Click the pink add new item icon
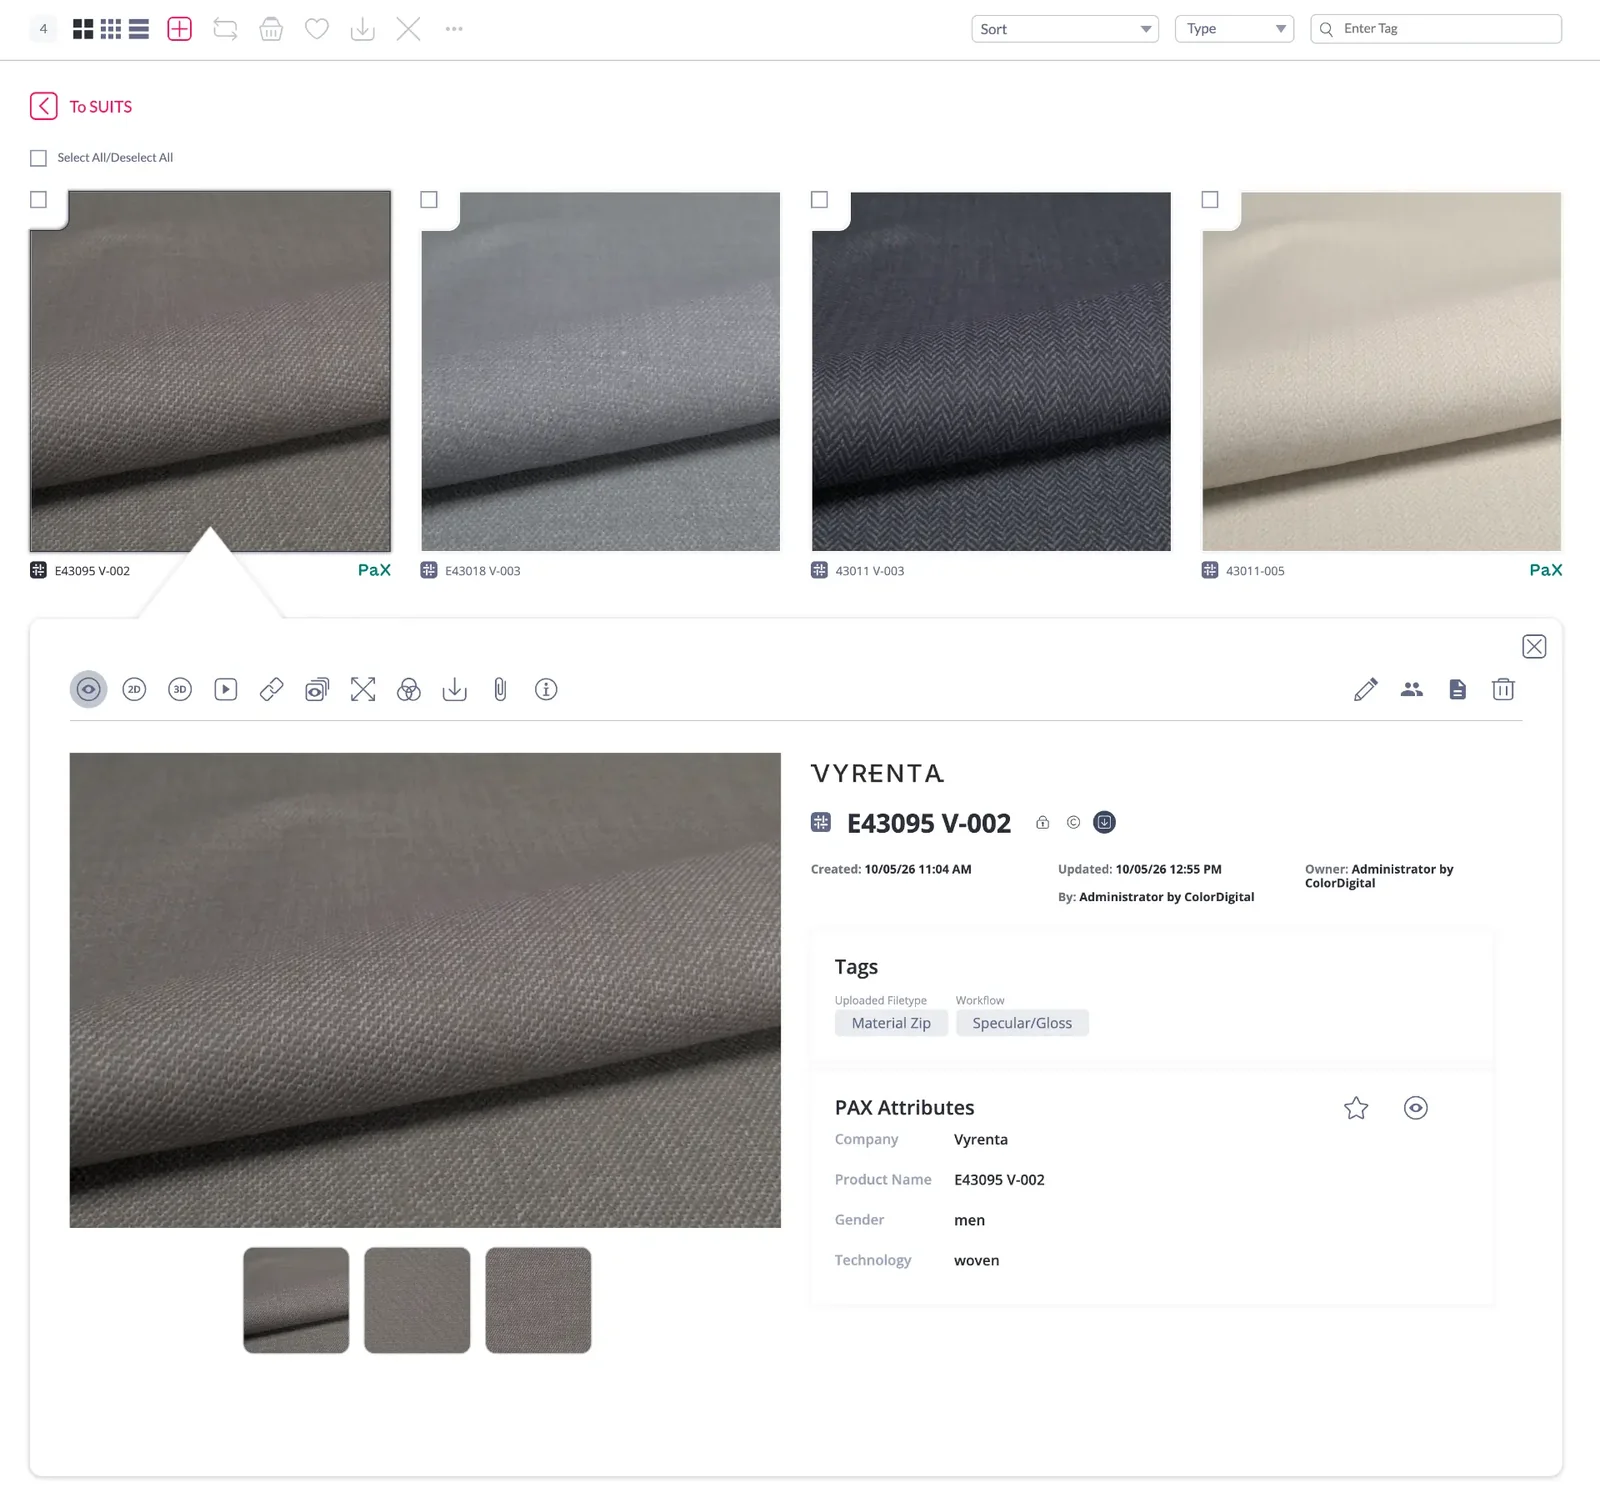1600x1498 pixels. click(180, 29)
